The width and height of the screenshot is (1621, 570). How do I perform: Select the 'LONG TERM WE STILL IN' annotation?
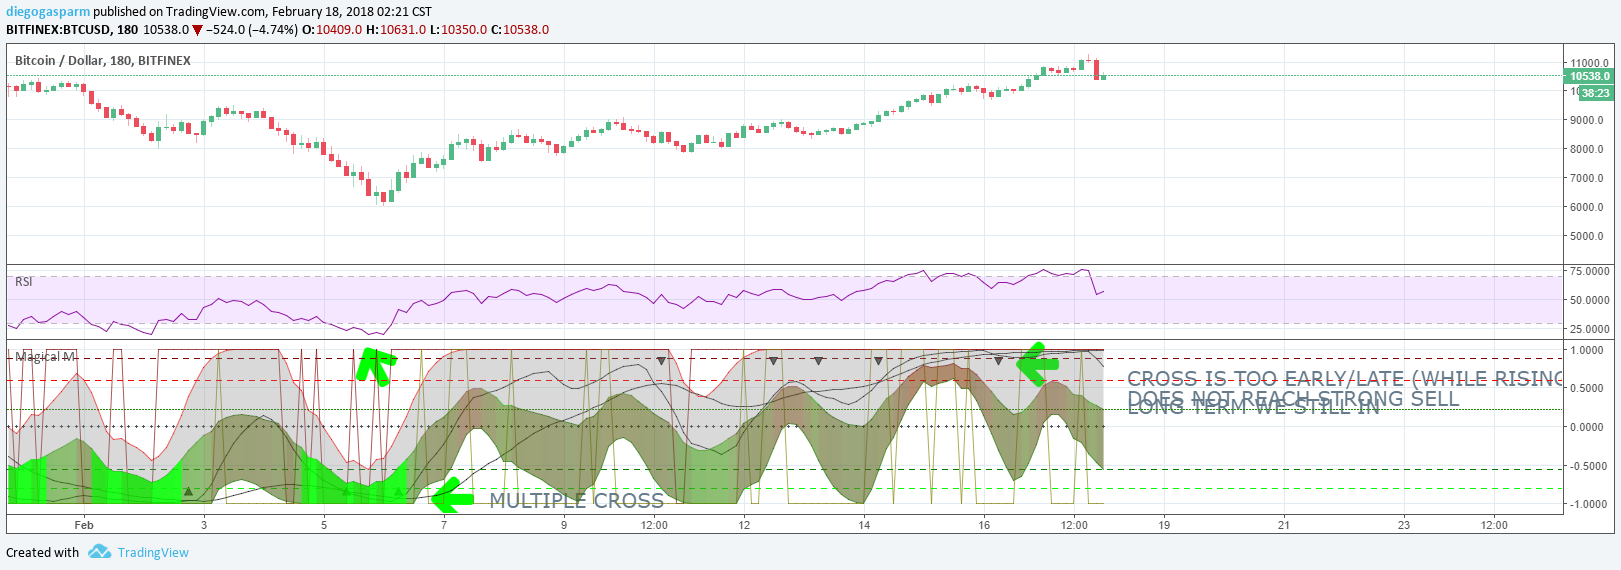[x=1253, y=407]
